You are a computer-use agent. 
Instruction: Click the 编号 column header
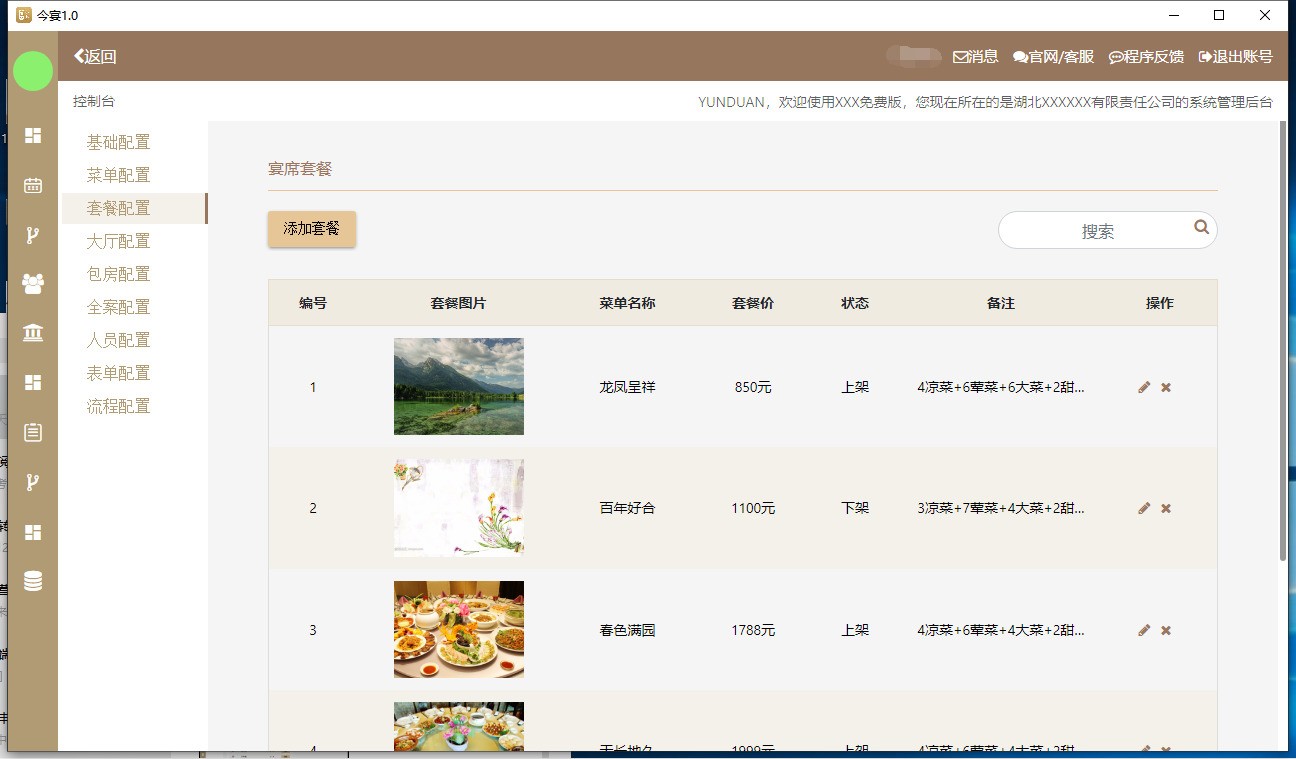click(x=313, y=303)
